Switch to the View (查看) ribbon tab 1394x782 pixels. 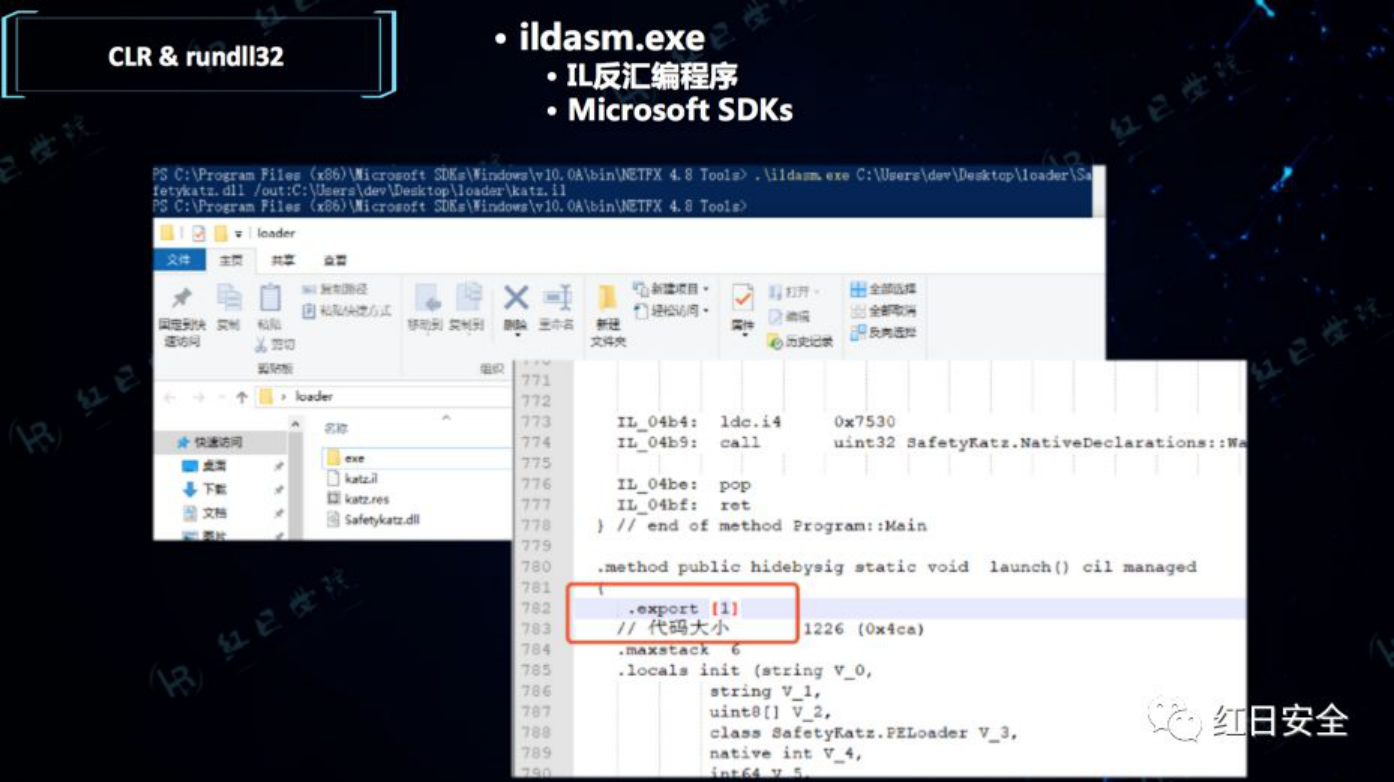pos(335,260)
